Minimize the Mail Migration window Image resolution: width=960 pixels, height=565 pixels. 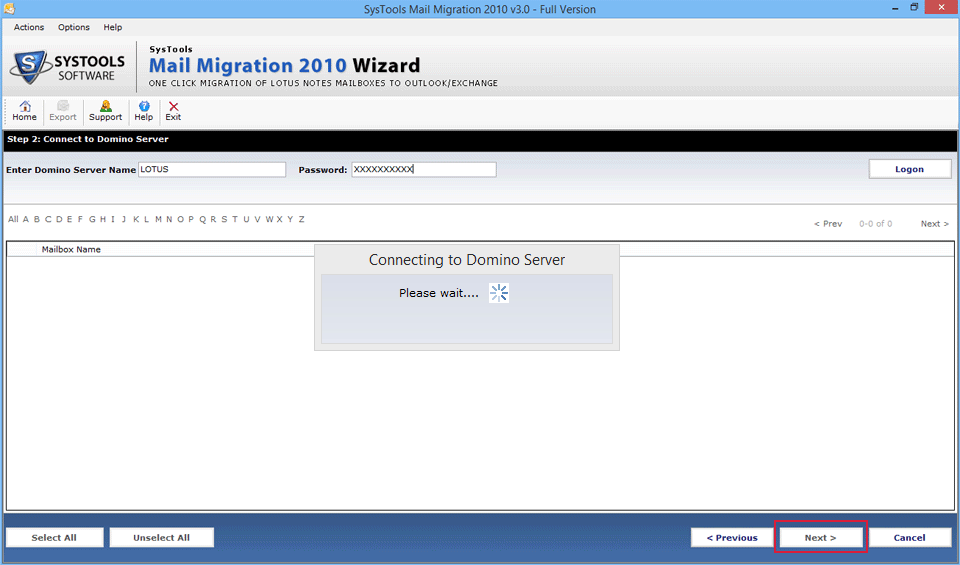point(895,9)
